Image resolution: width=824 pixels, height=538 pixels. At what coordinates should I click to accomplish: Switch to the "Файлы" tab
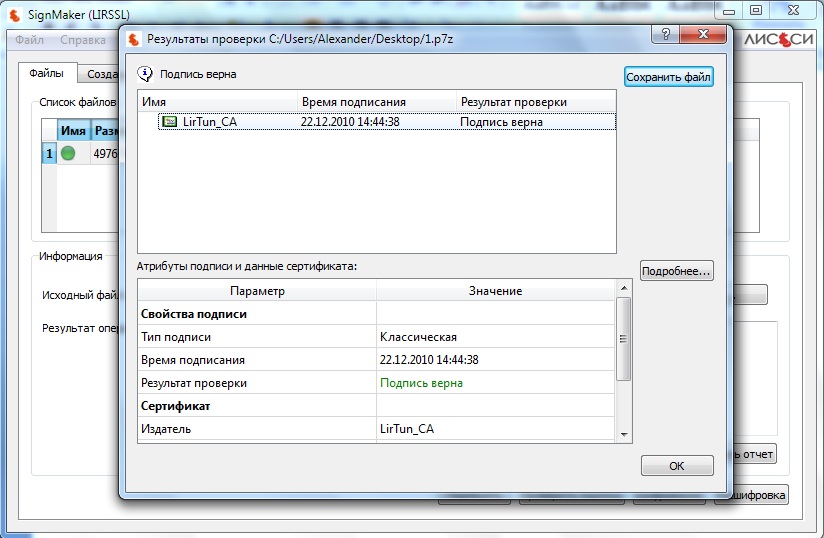46,73
